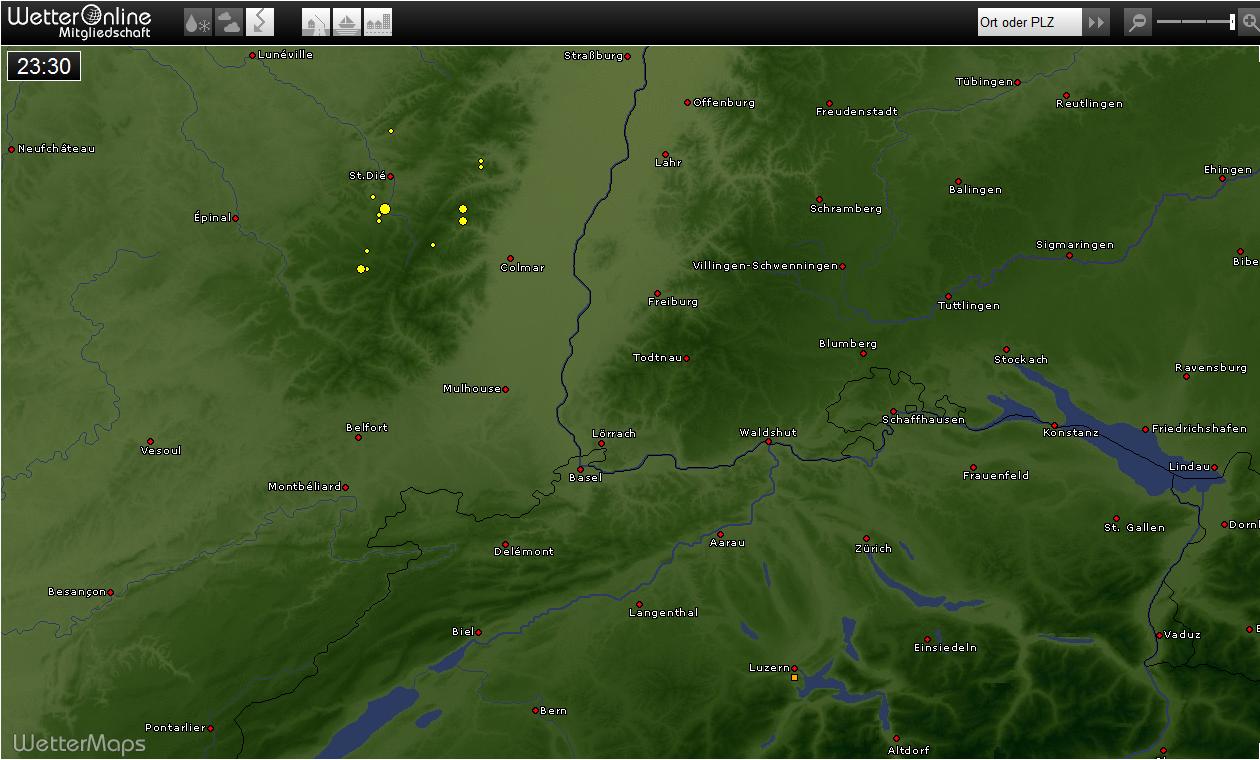Show the cities overlay with buildings icon
1260x760 pixels.
point(378,22)
